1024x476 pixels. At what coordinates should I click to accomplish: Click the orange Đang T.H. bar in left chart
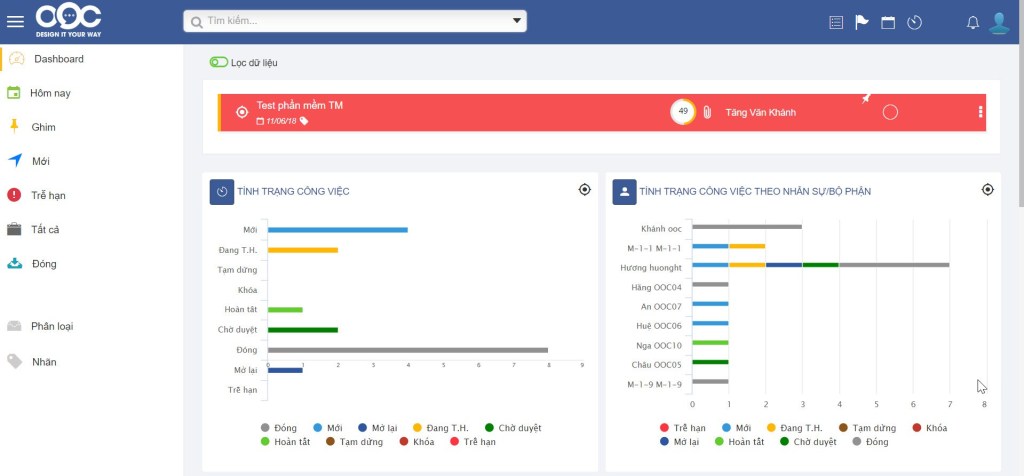point(302,250)
